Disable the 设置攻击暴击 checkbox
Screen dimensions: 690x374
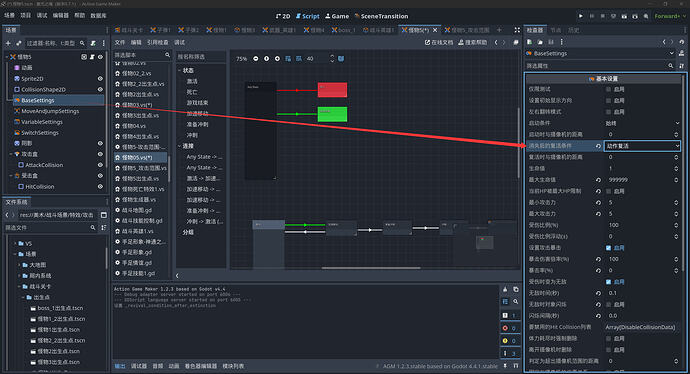[608, 248]
